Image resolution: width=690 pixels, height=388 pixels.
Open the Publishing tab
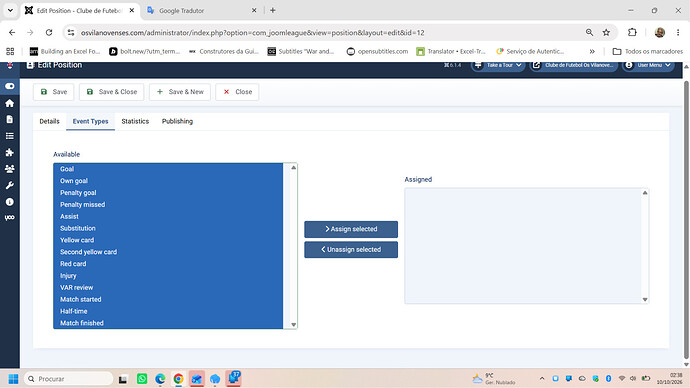pyautogui.click(x=177, y=121)
